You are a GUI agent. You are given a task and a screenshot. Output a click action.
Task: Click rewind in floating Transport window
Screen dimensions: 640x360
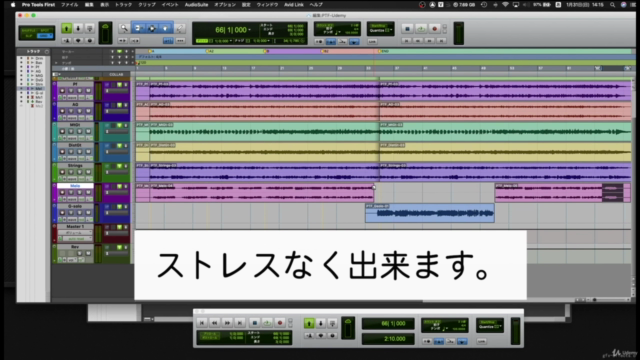[x=214, y=323]
